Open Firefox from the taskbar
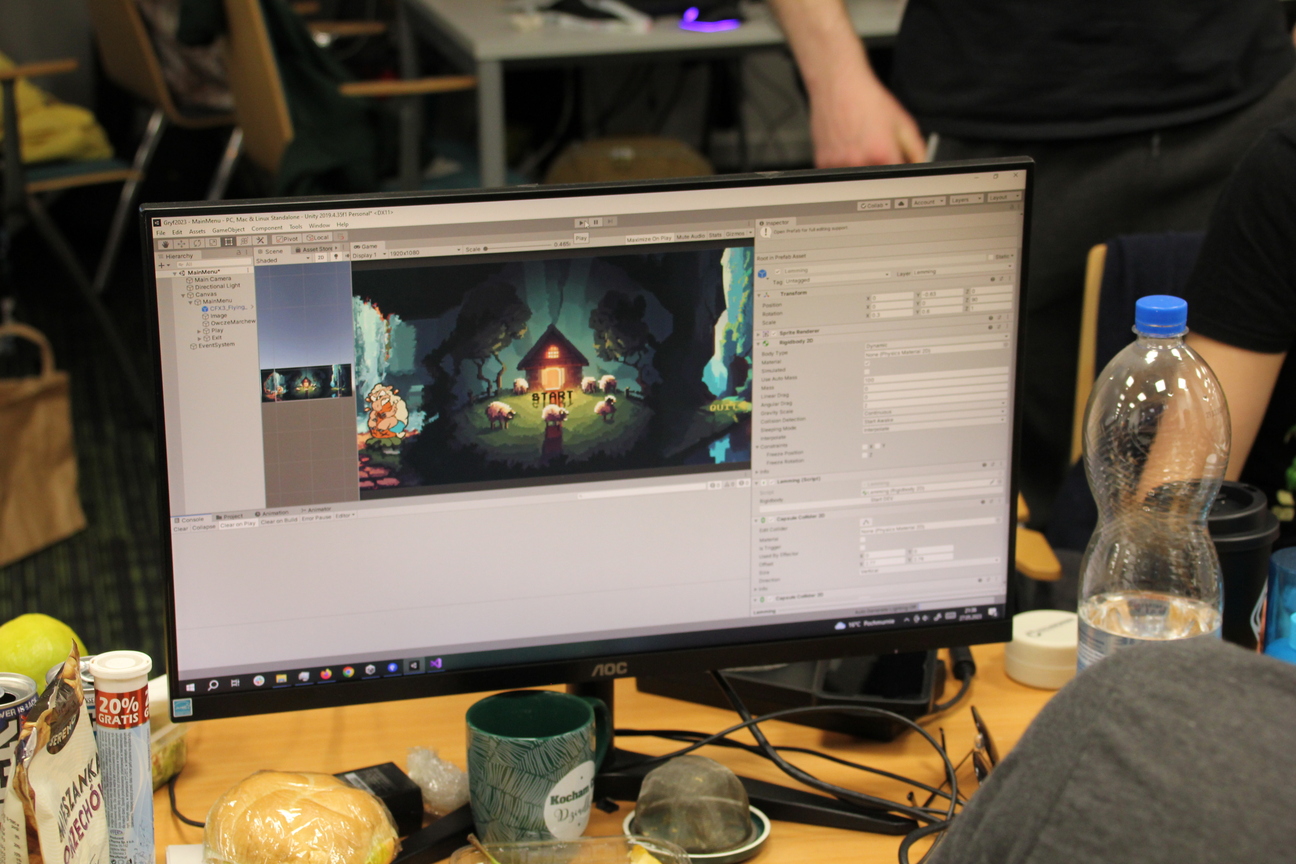Screen dimensions: 1296x864 coord(326,674)
